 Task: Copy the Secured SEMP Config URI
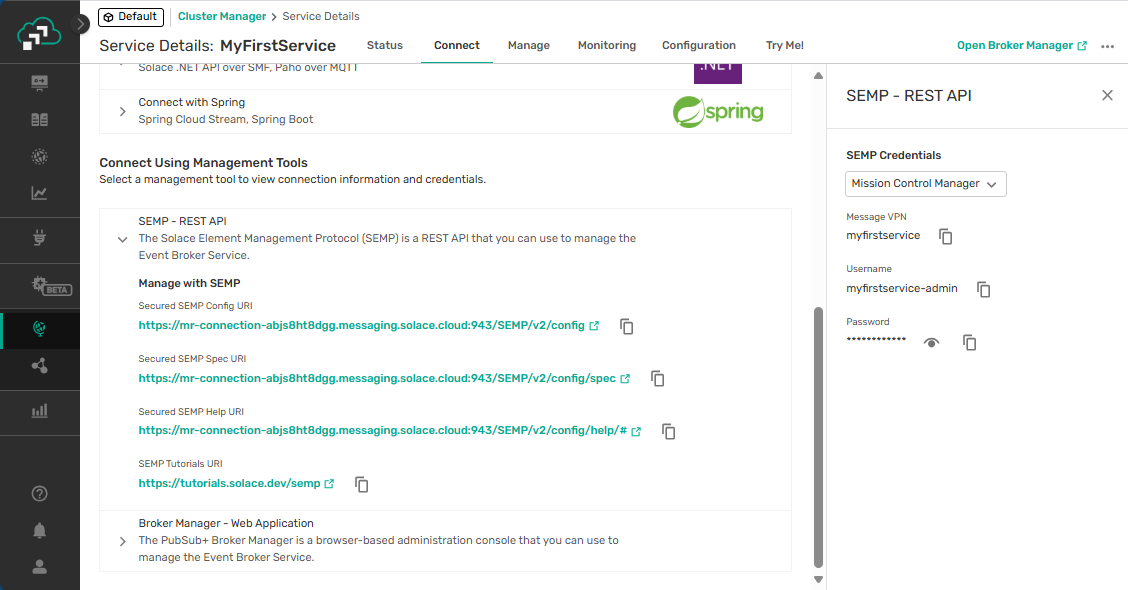click(x=627, y=327)
